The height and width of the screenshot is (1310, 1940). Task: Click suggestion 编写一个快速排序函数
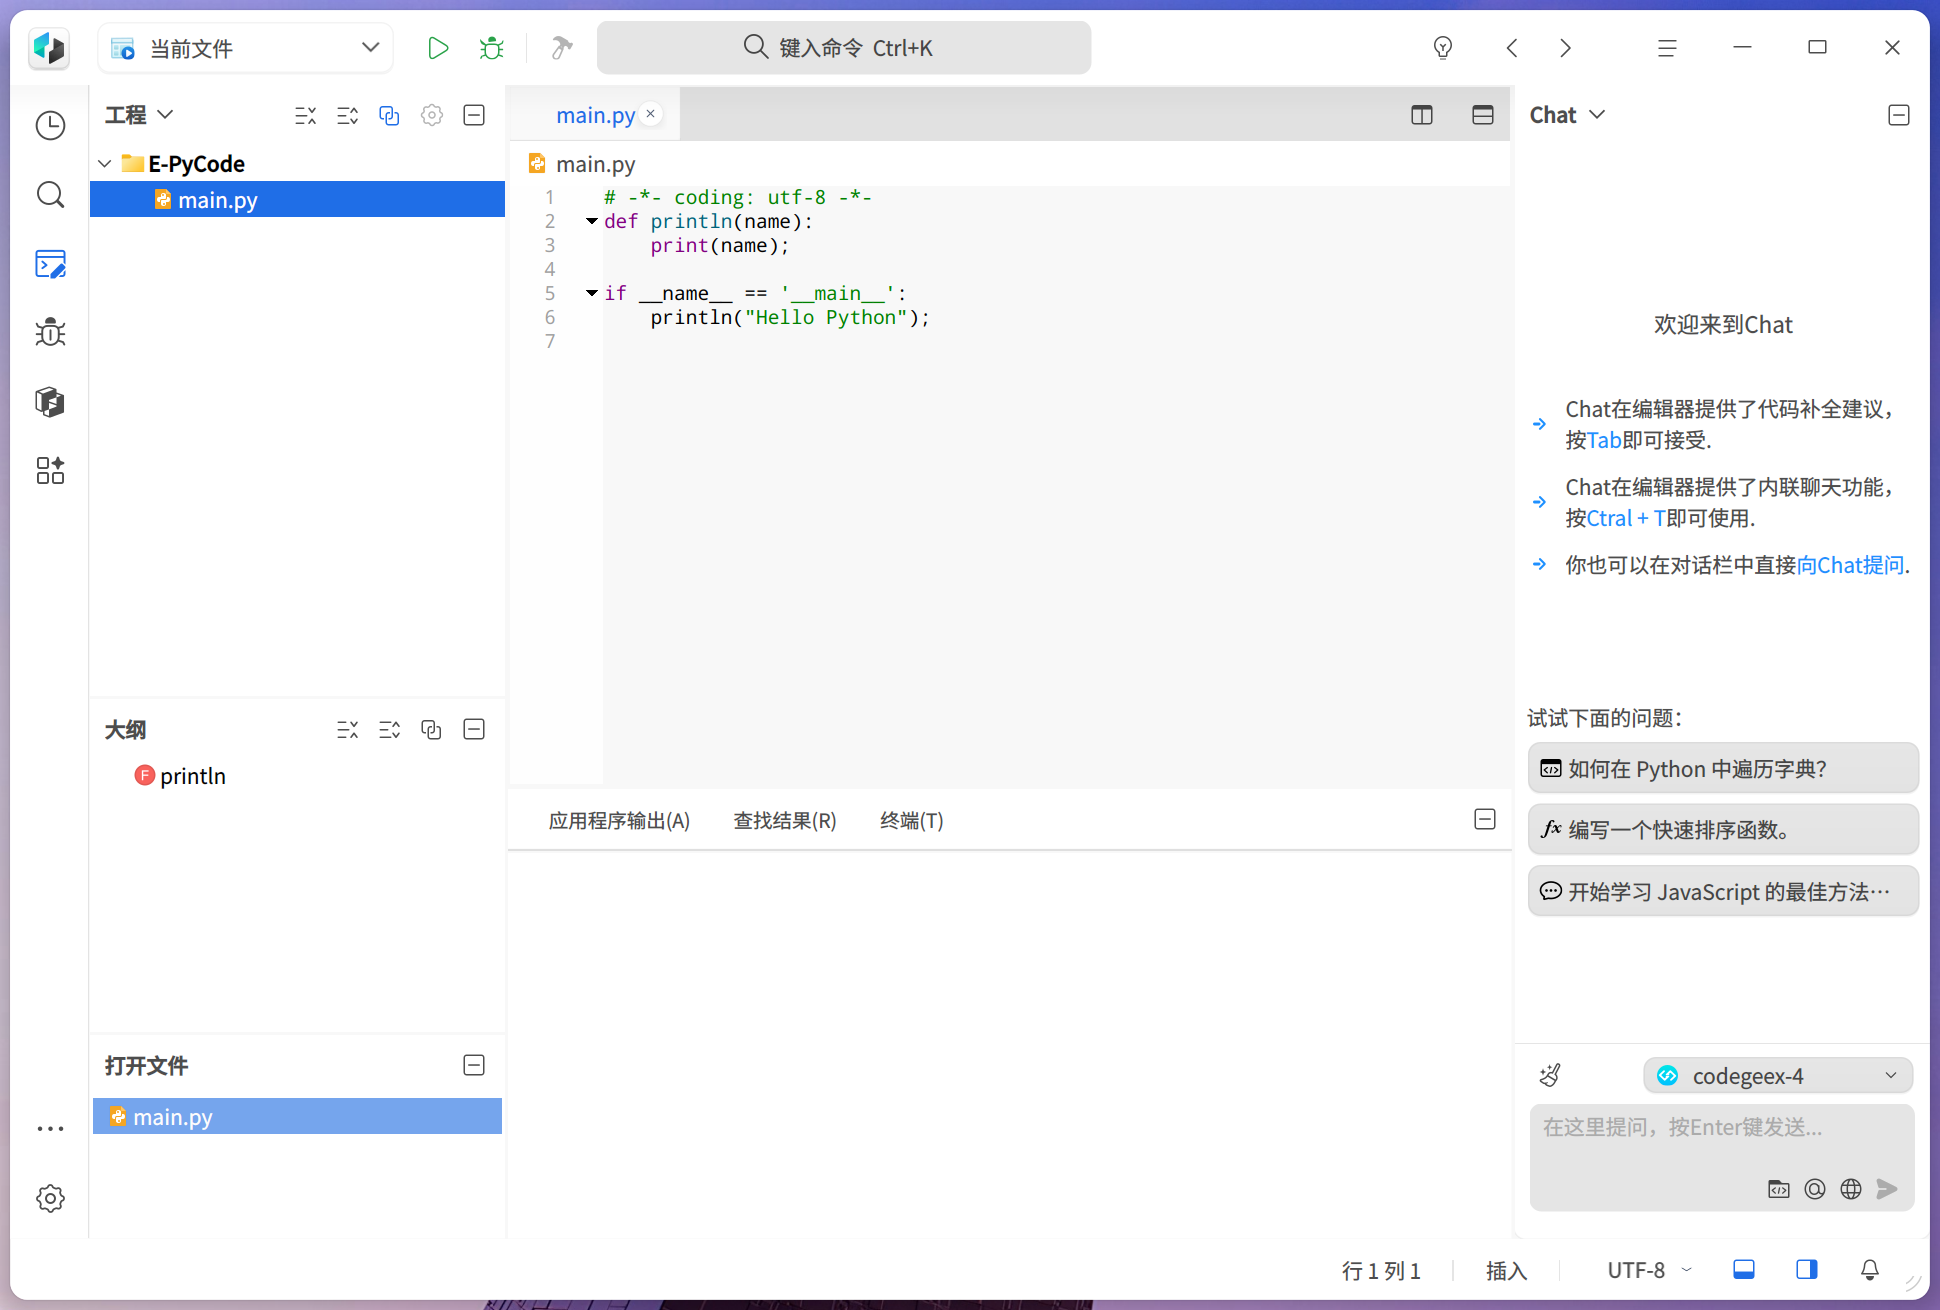1723,830
